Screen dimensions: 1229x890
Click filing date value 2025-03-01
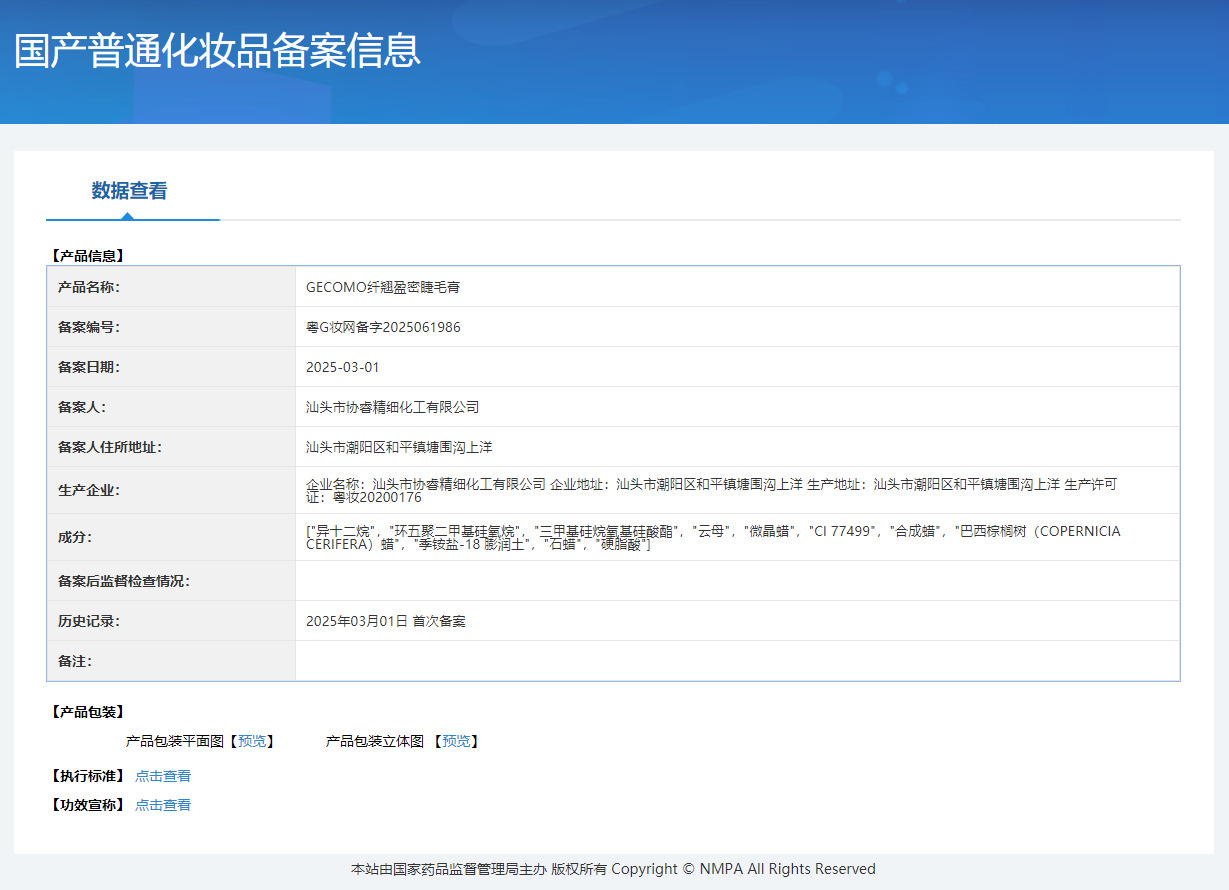click(x=343, y=367)
